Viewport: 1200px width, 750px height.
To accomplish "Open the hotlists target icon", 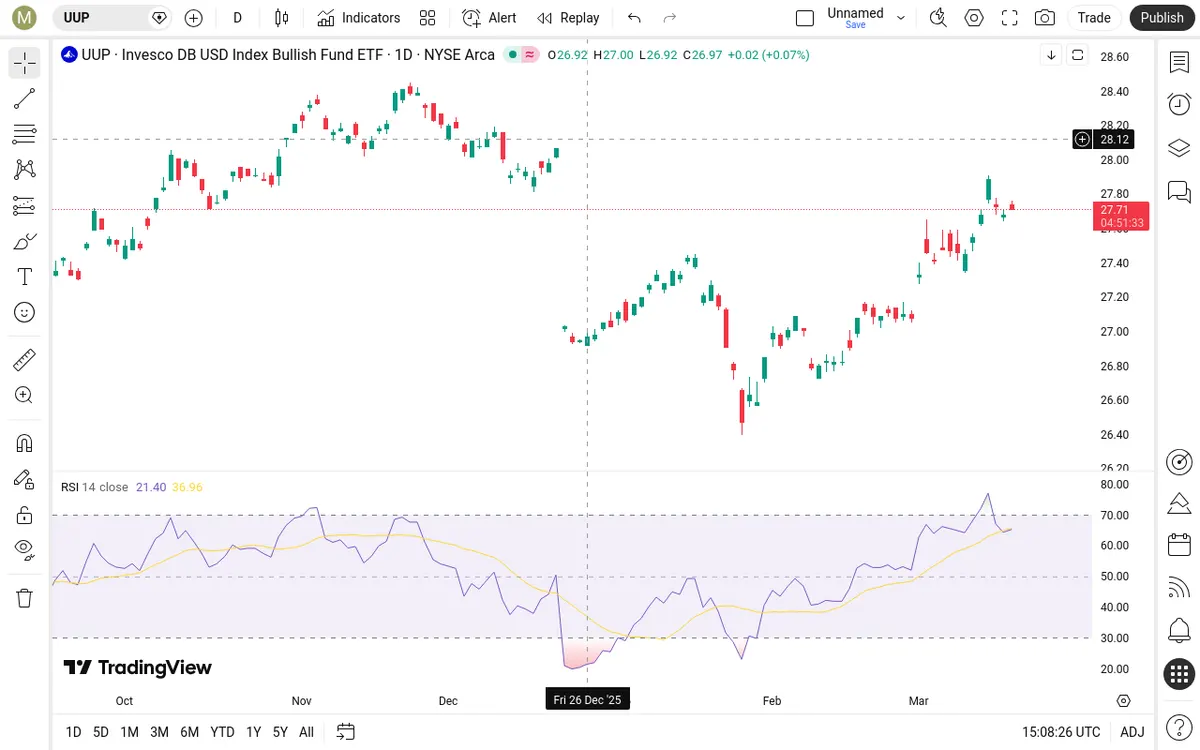I will tap(1179, 462).
